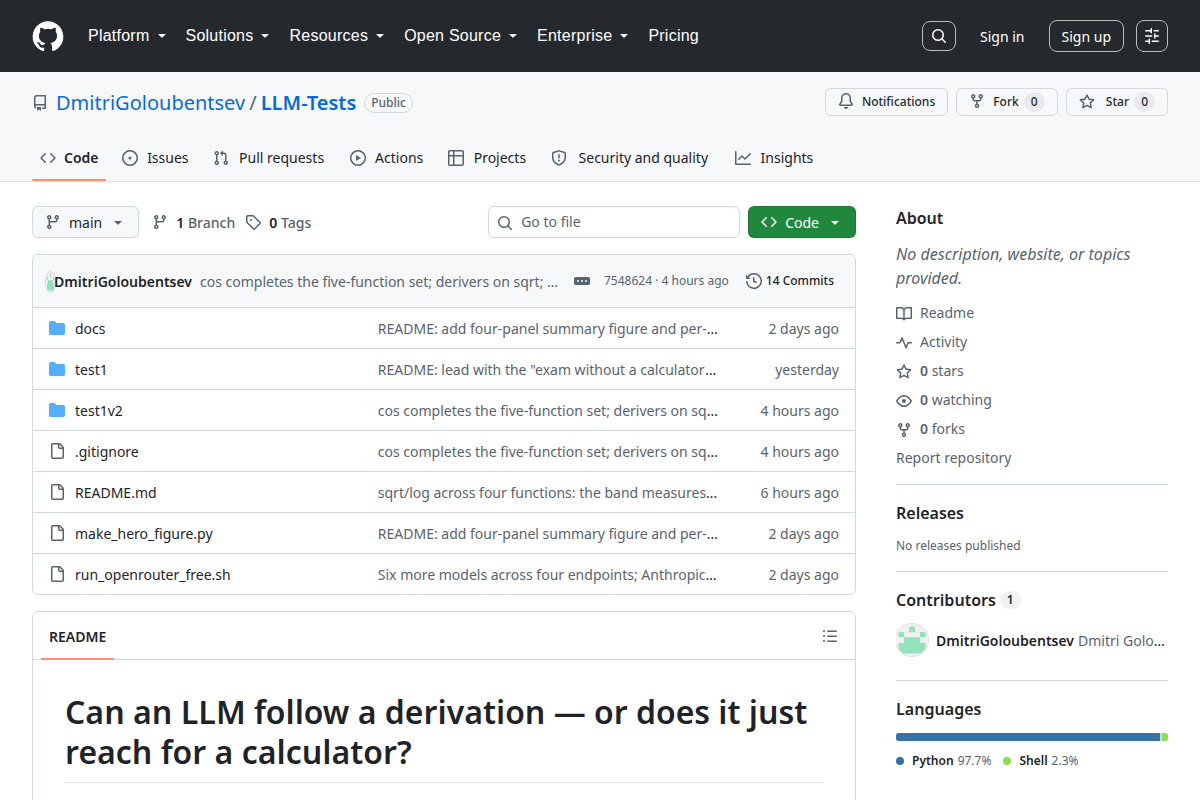1200x800 pixels.
Task: Click DmitriGoloubentsev contributor avatar
Action: pos(912,640)
